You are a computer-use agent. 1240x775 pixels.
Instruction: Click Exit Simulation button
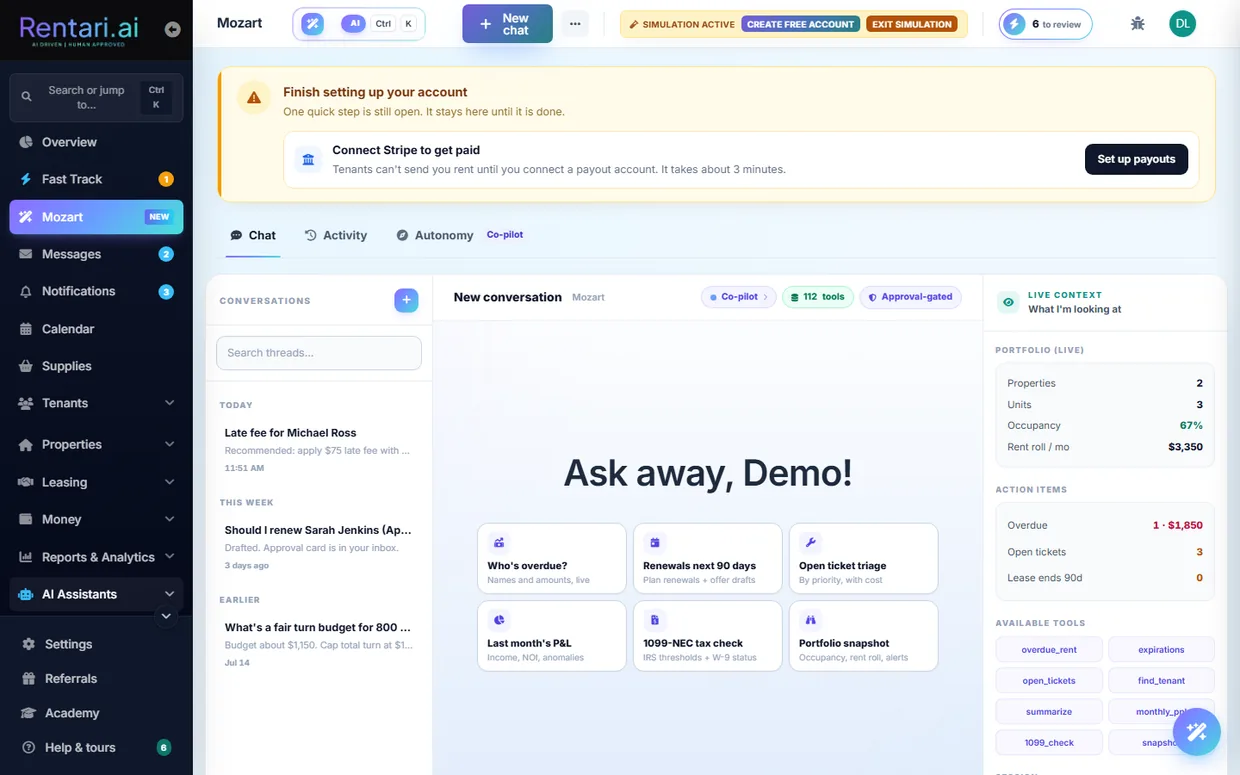912,24
